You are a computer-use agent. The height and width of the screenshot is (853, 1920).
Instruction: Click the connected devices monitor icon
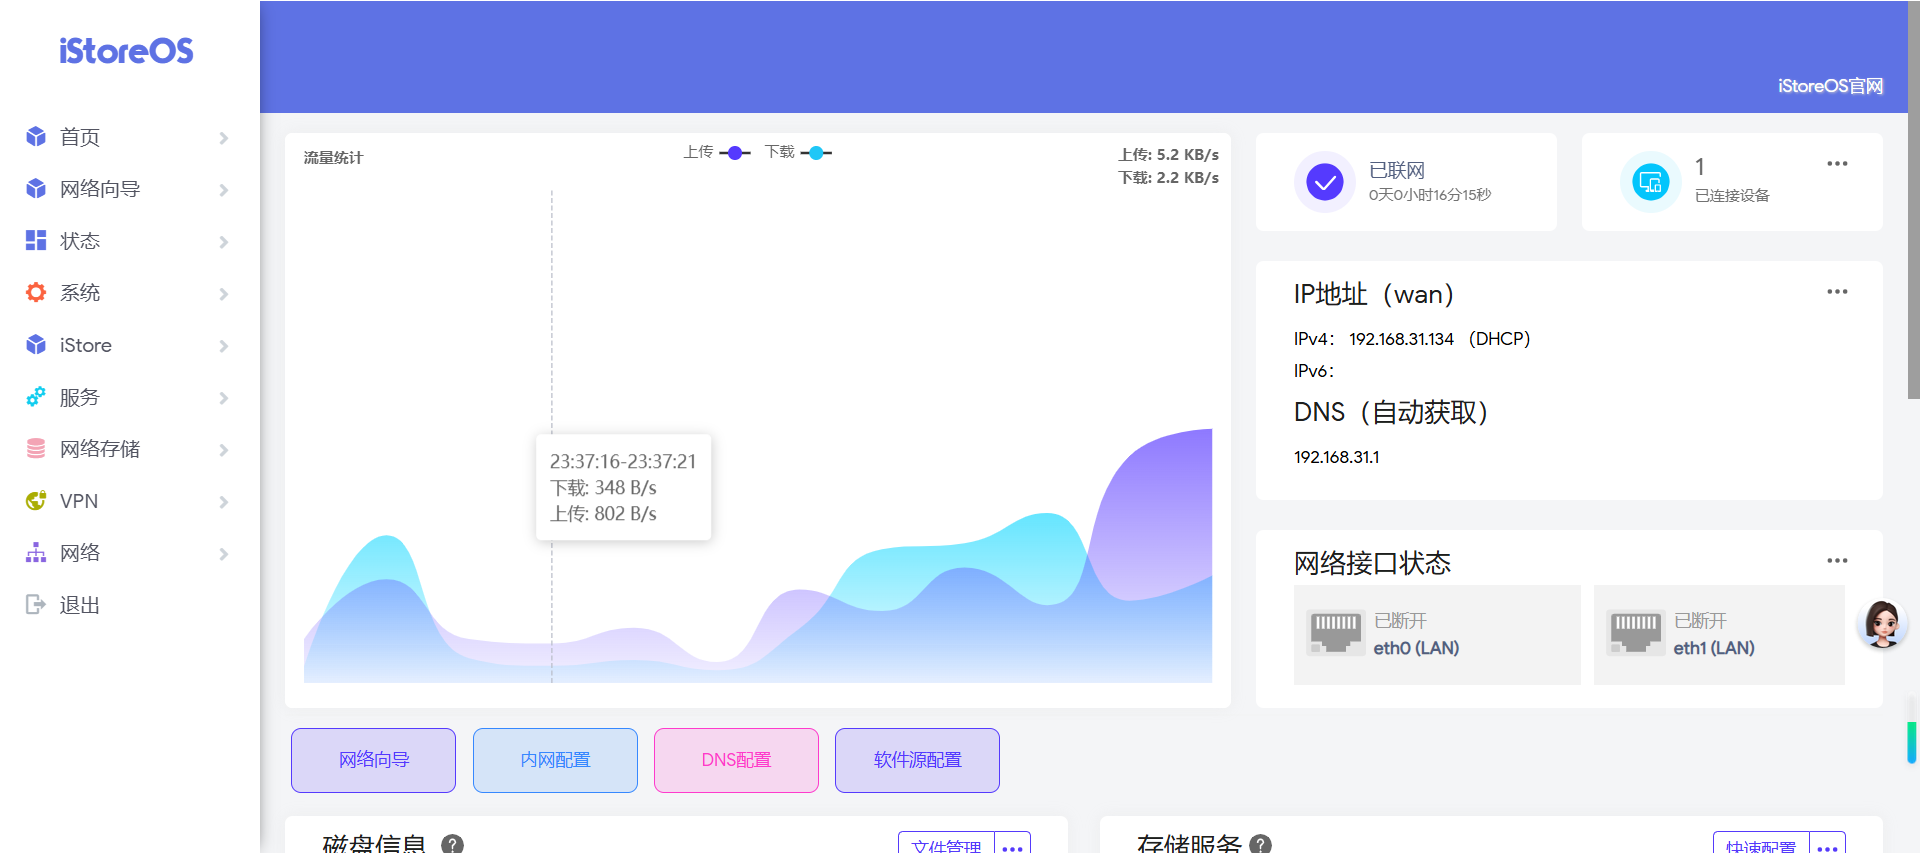click(1650, 182)
